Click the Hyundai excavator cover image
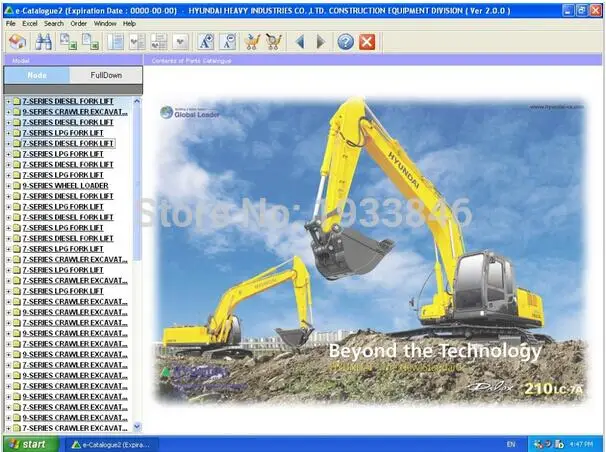The width and height of the screenshot is (606, 452). click(370, 250)
